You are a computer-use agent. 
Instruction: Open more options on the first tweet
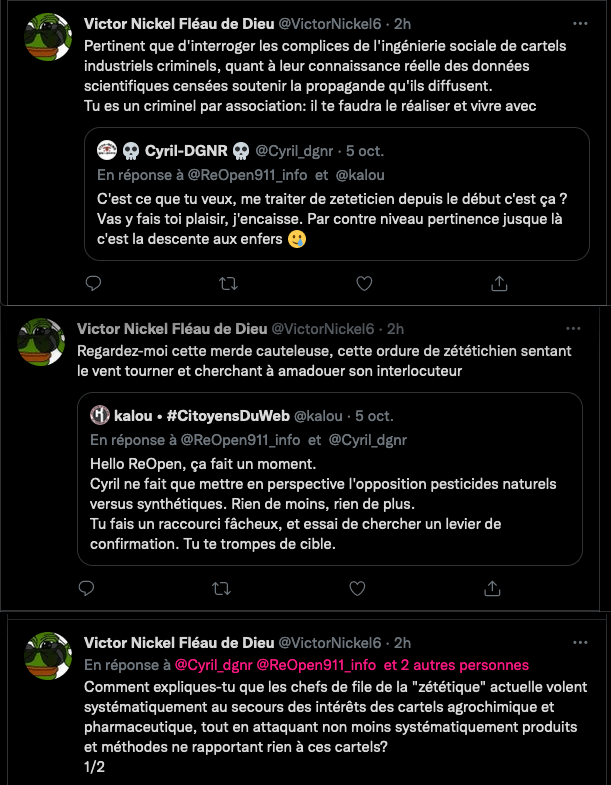[x=579, y=23]
